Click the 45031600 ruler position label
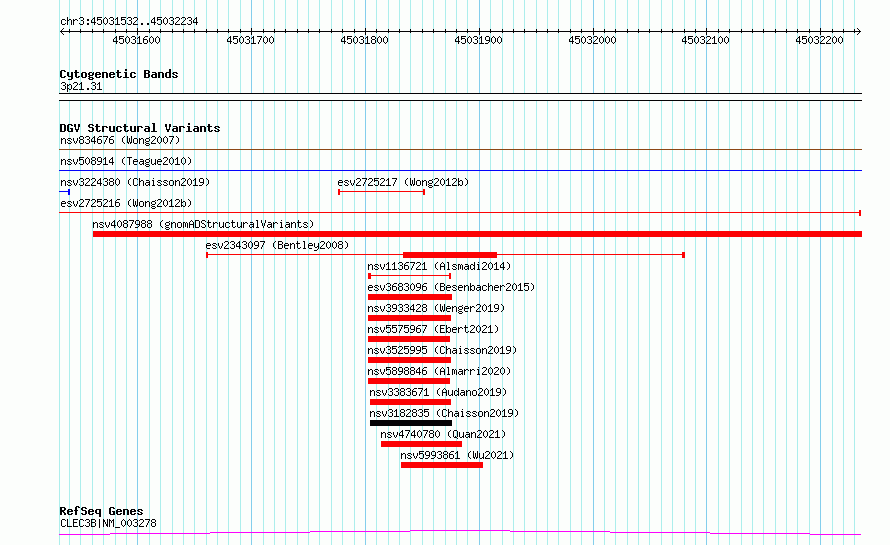 [x=136, y=40]
